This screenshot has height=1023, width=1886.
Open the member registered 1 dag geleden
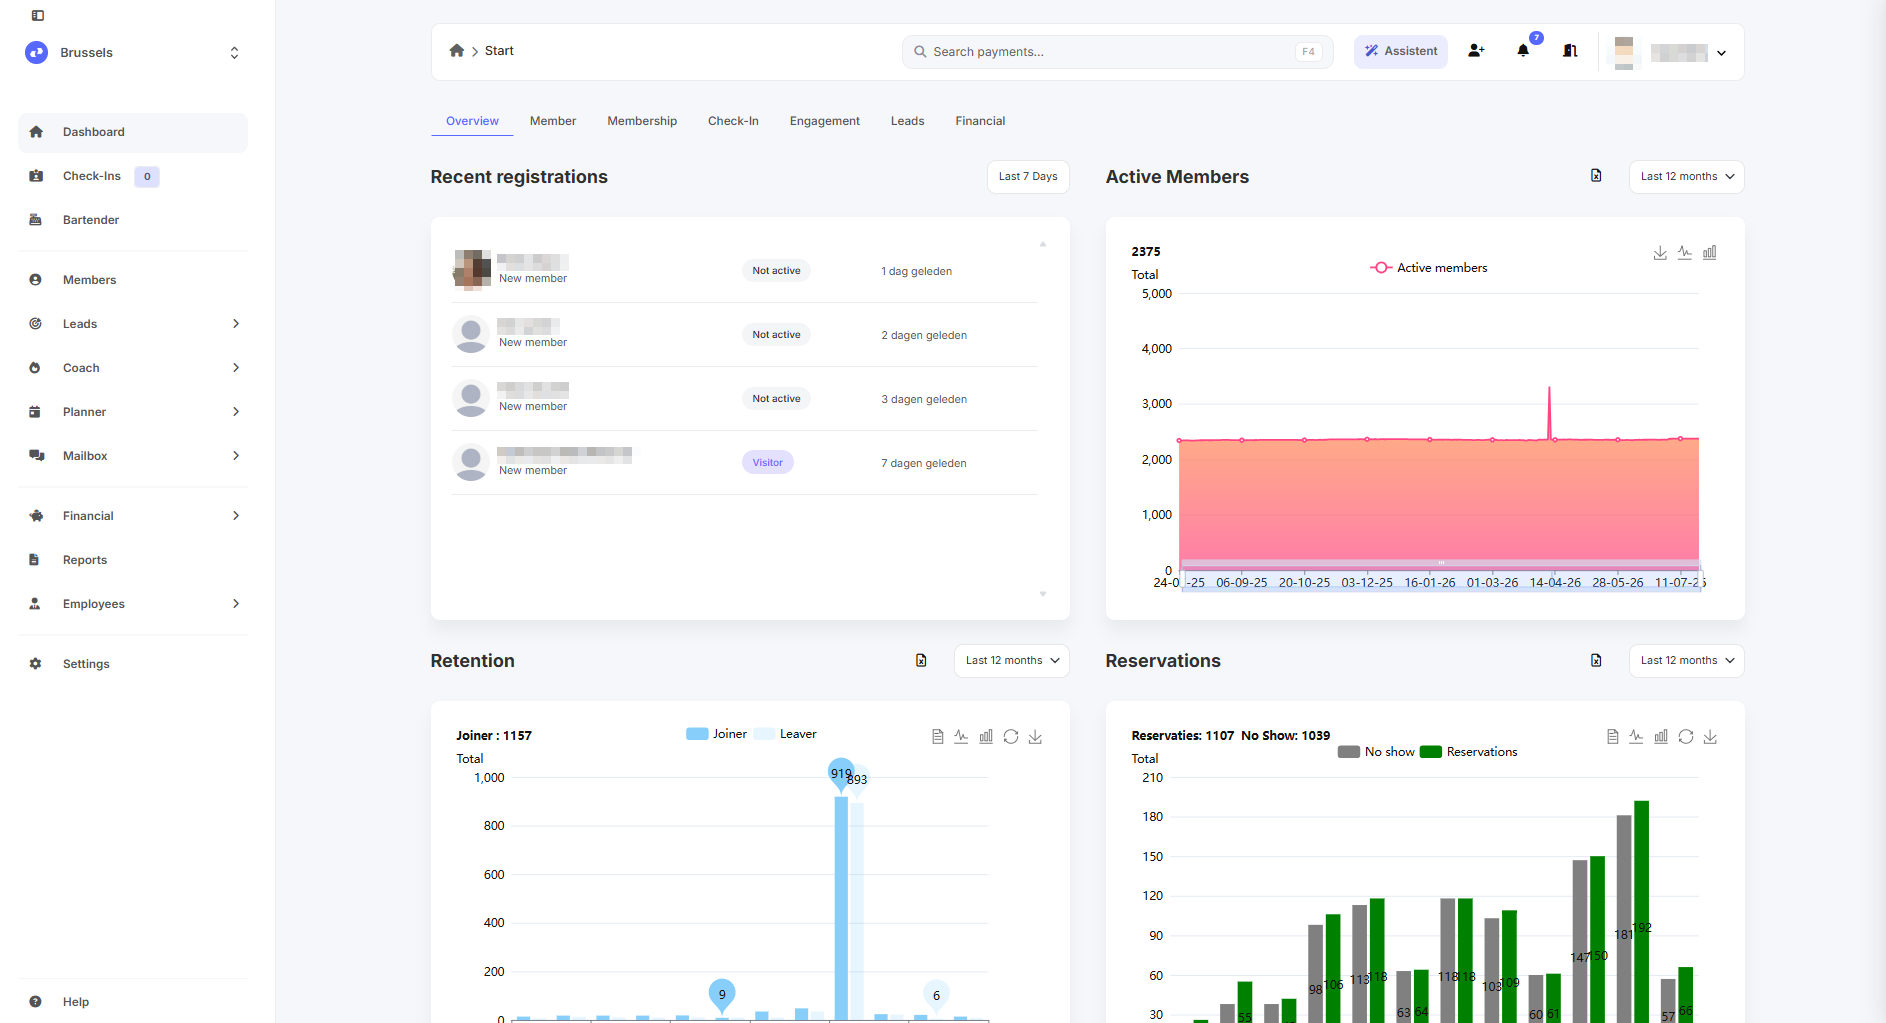[745, 271]
